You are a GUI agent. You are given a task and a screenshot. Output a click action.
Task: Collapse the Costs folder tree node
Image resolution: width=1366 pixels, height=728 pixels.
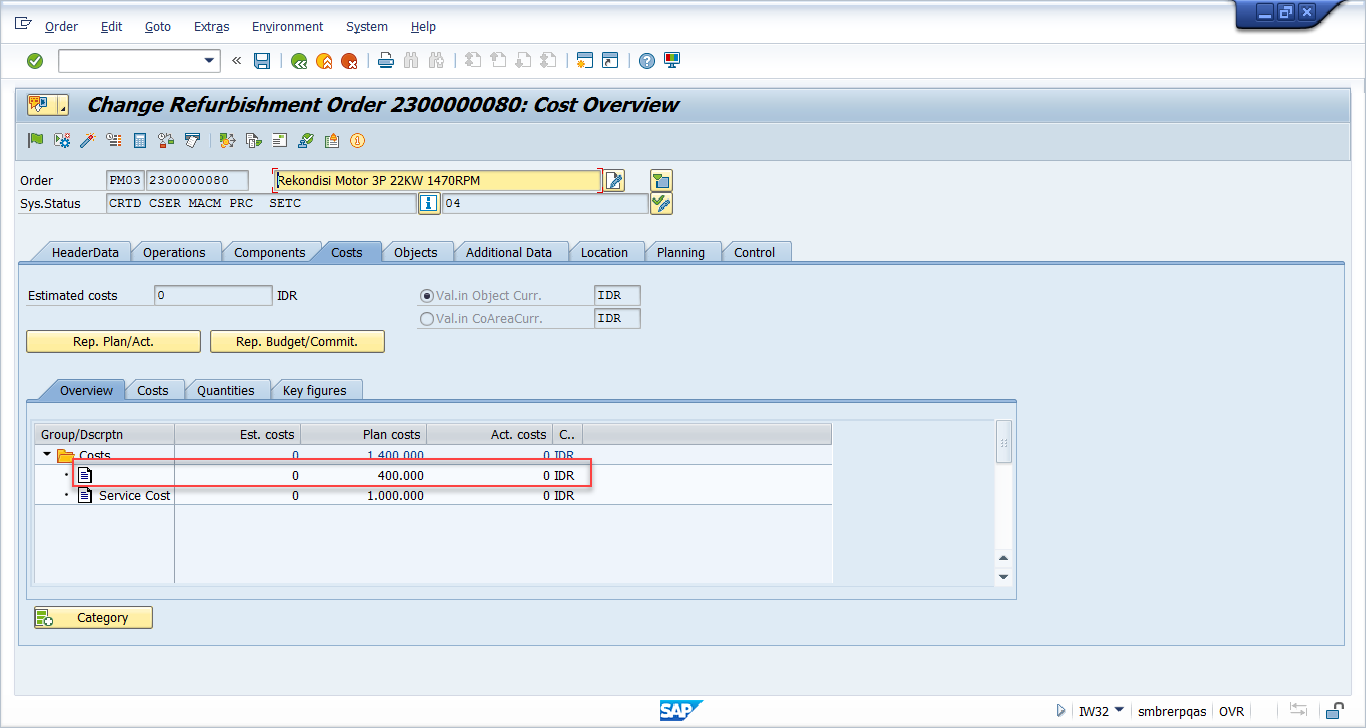coord(47,455)
